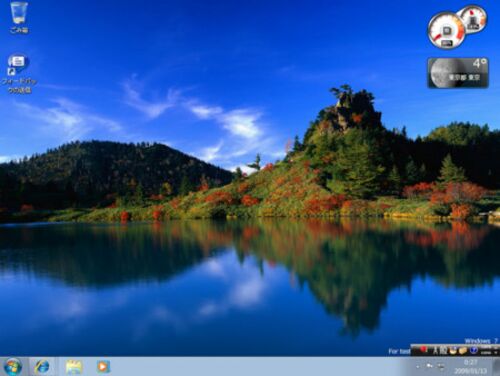Image resolution: width=500 pixels, height=376 pixels.
Task: Launch Internet Explorer from the taskbar
Action: 42,366
